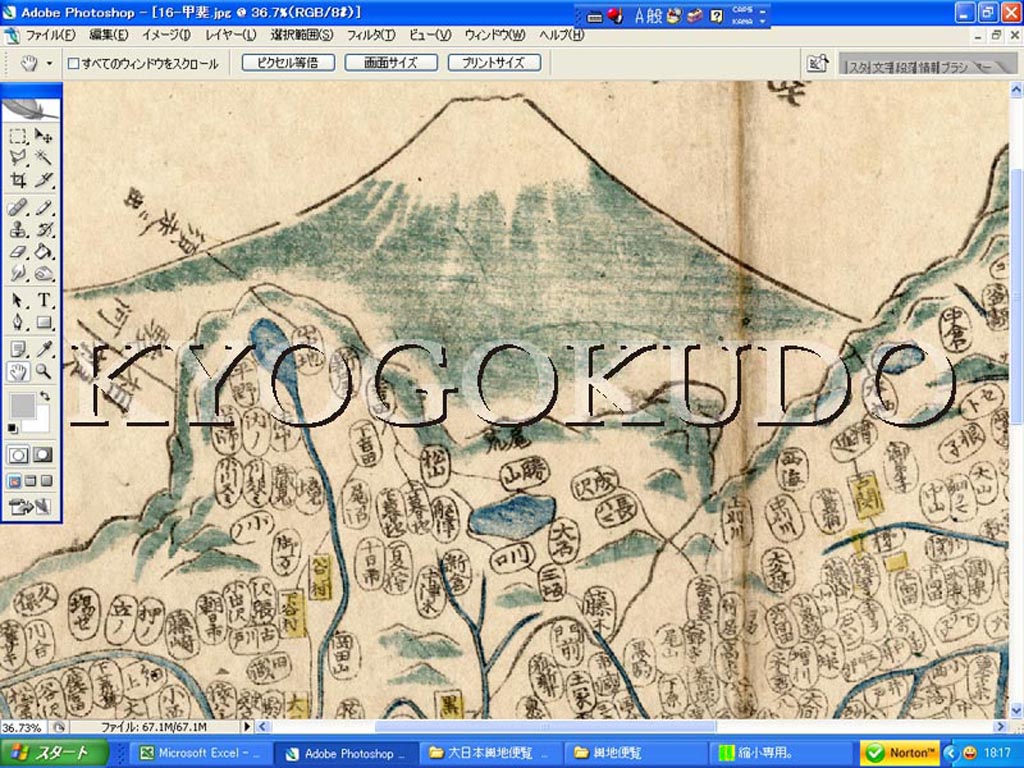Select the Zoom magnifier tool
The width and height of the screenshot is (1024, 768).
43,372
